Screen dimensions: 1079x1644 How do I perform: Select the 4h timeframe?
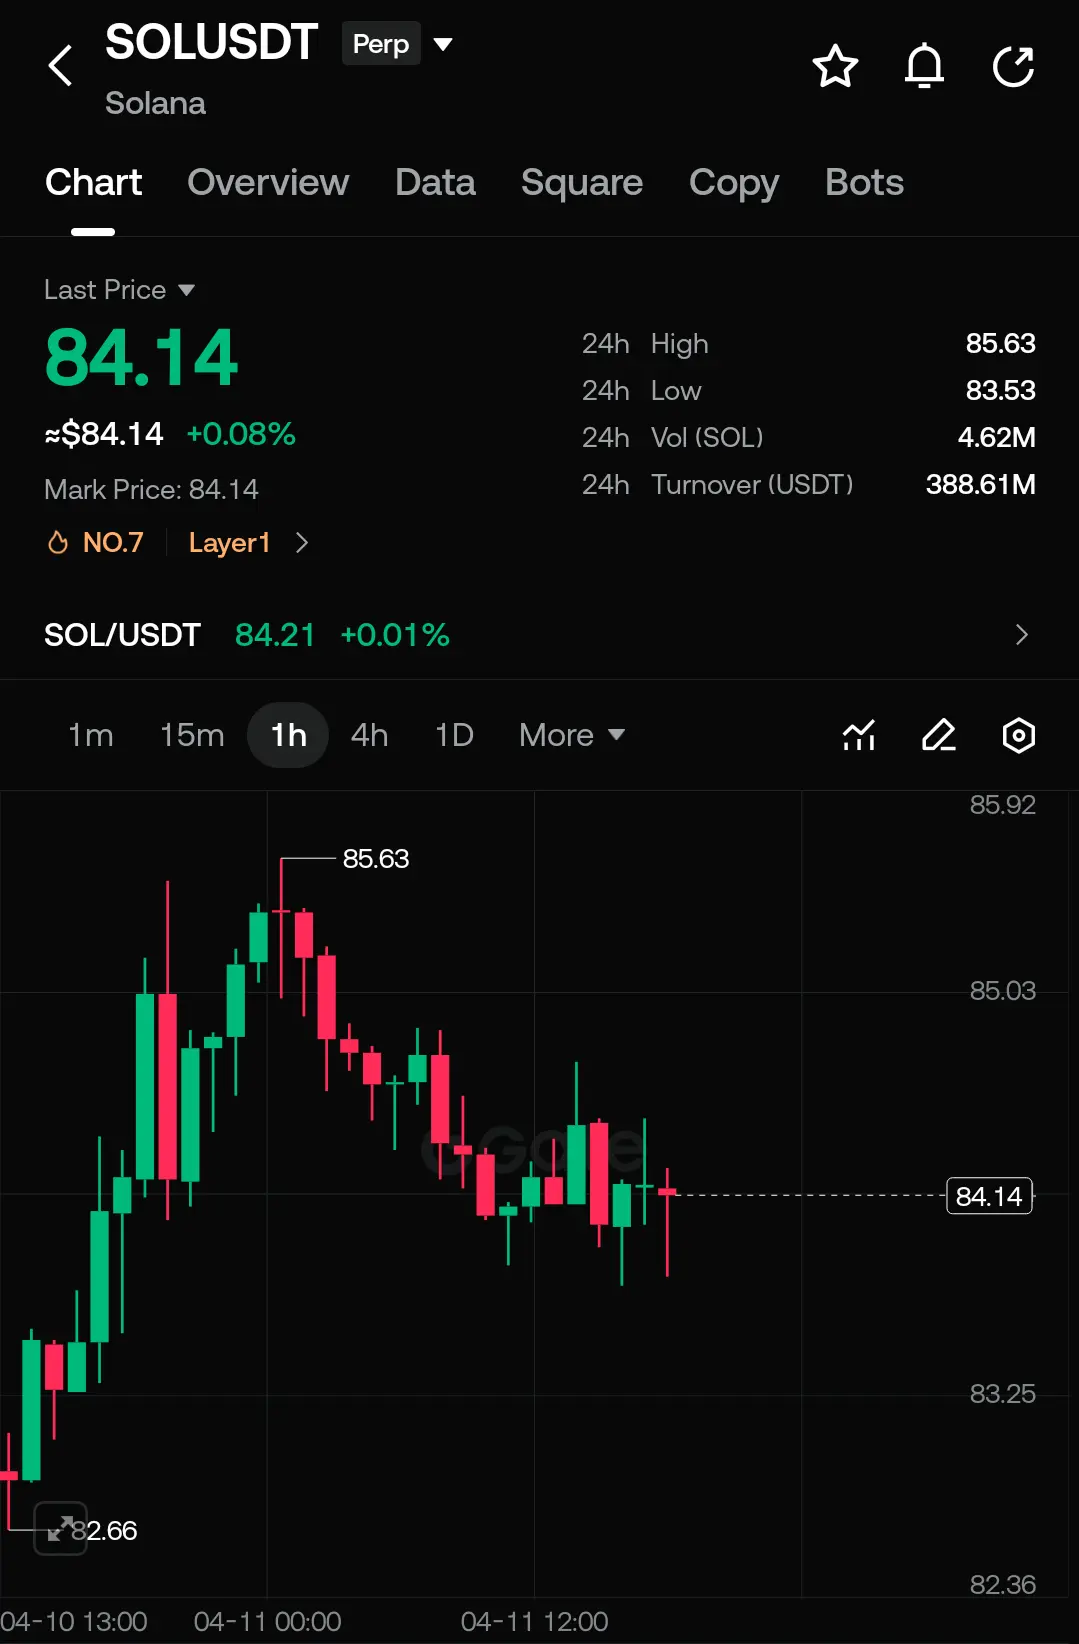(369, 735)
